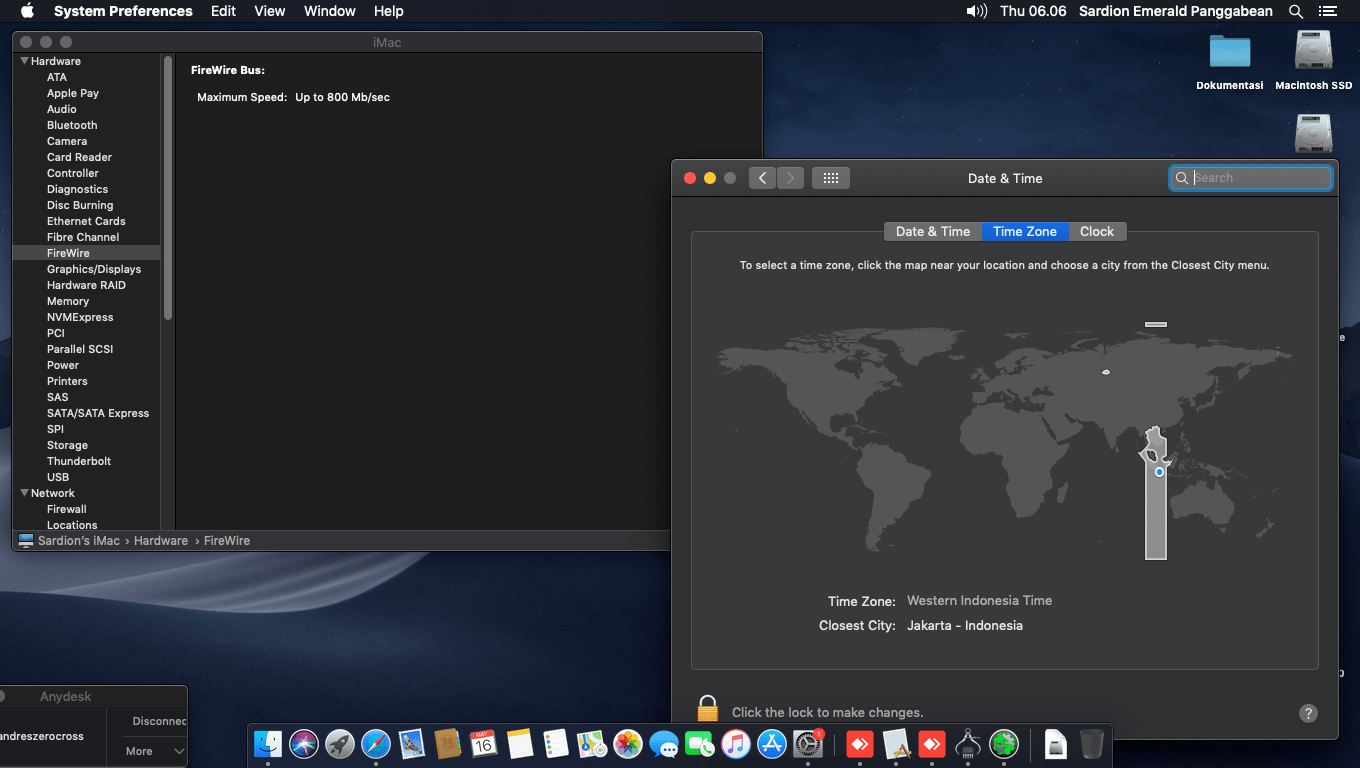
Task: Click the clock showing Thu 06.06
Action: 1033,11
